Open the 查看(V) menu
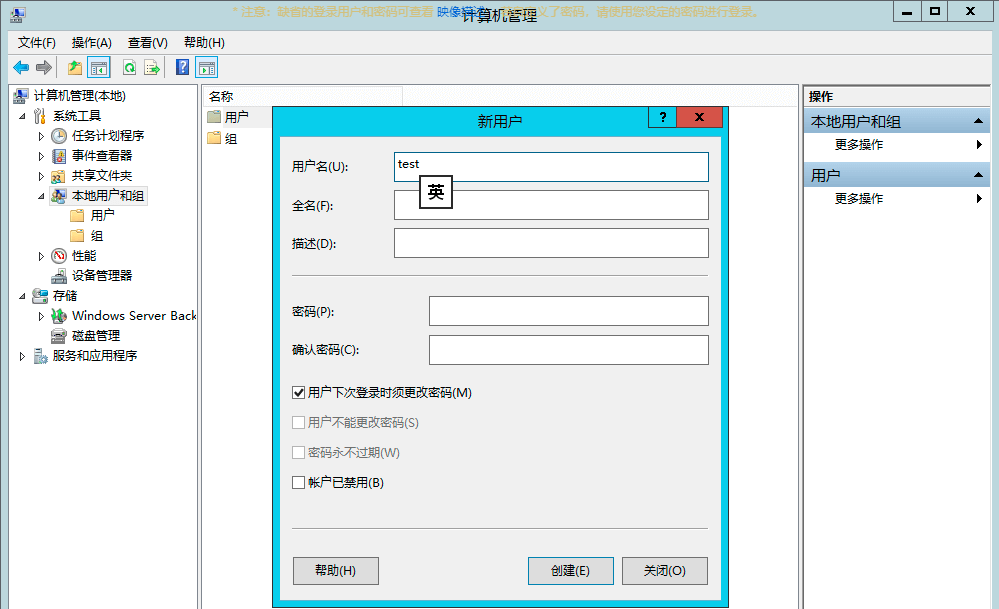The height and width of the screenshot is (609, 999). (x=148, y=43)
